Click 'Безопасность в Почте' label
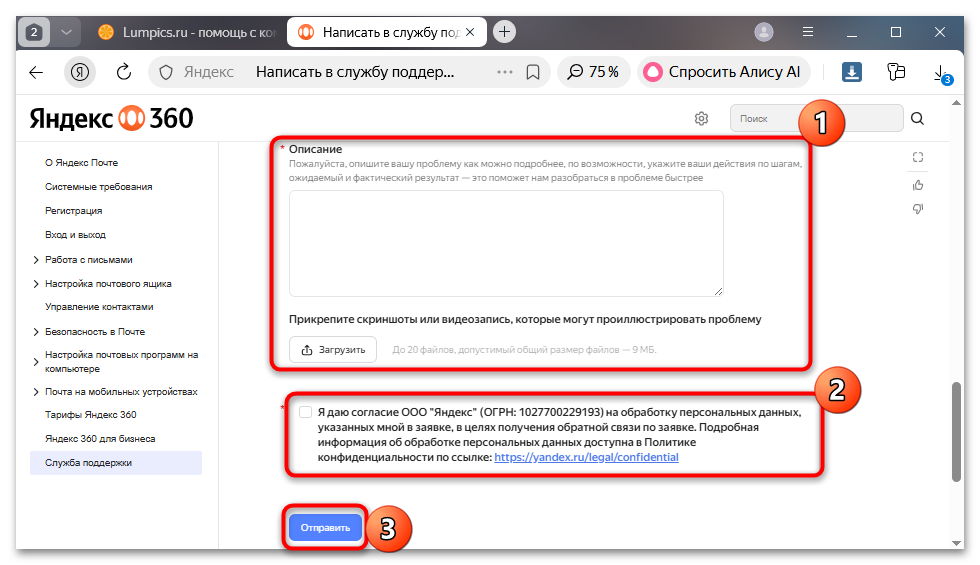This screenshot has height=565, width=980. coord(94,332)
